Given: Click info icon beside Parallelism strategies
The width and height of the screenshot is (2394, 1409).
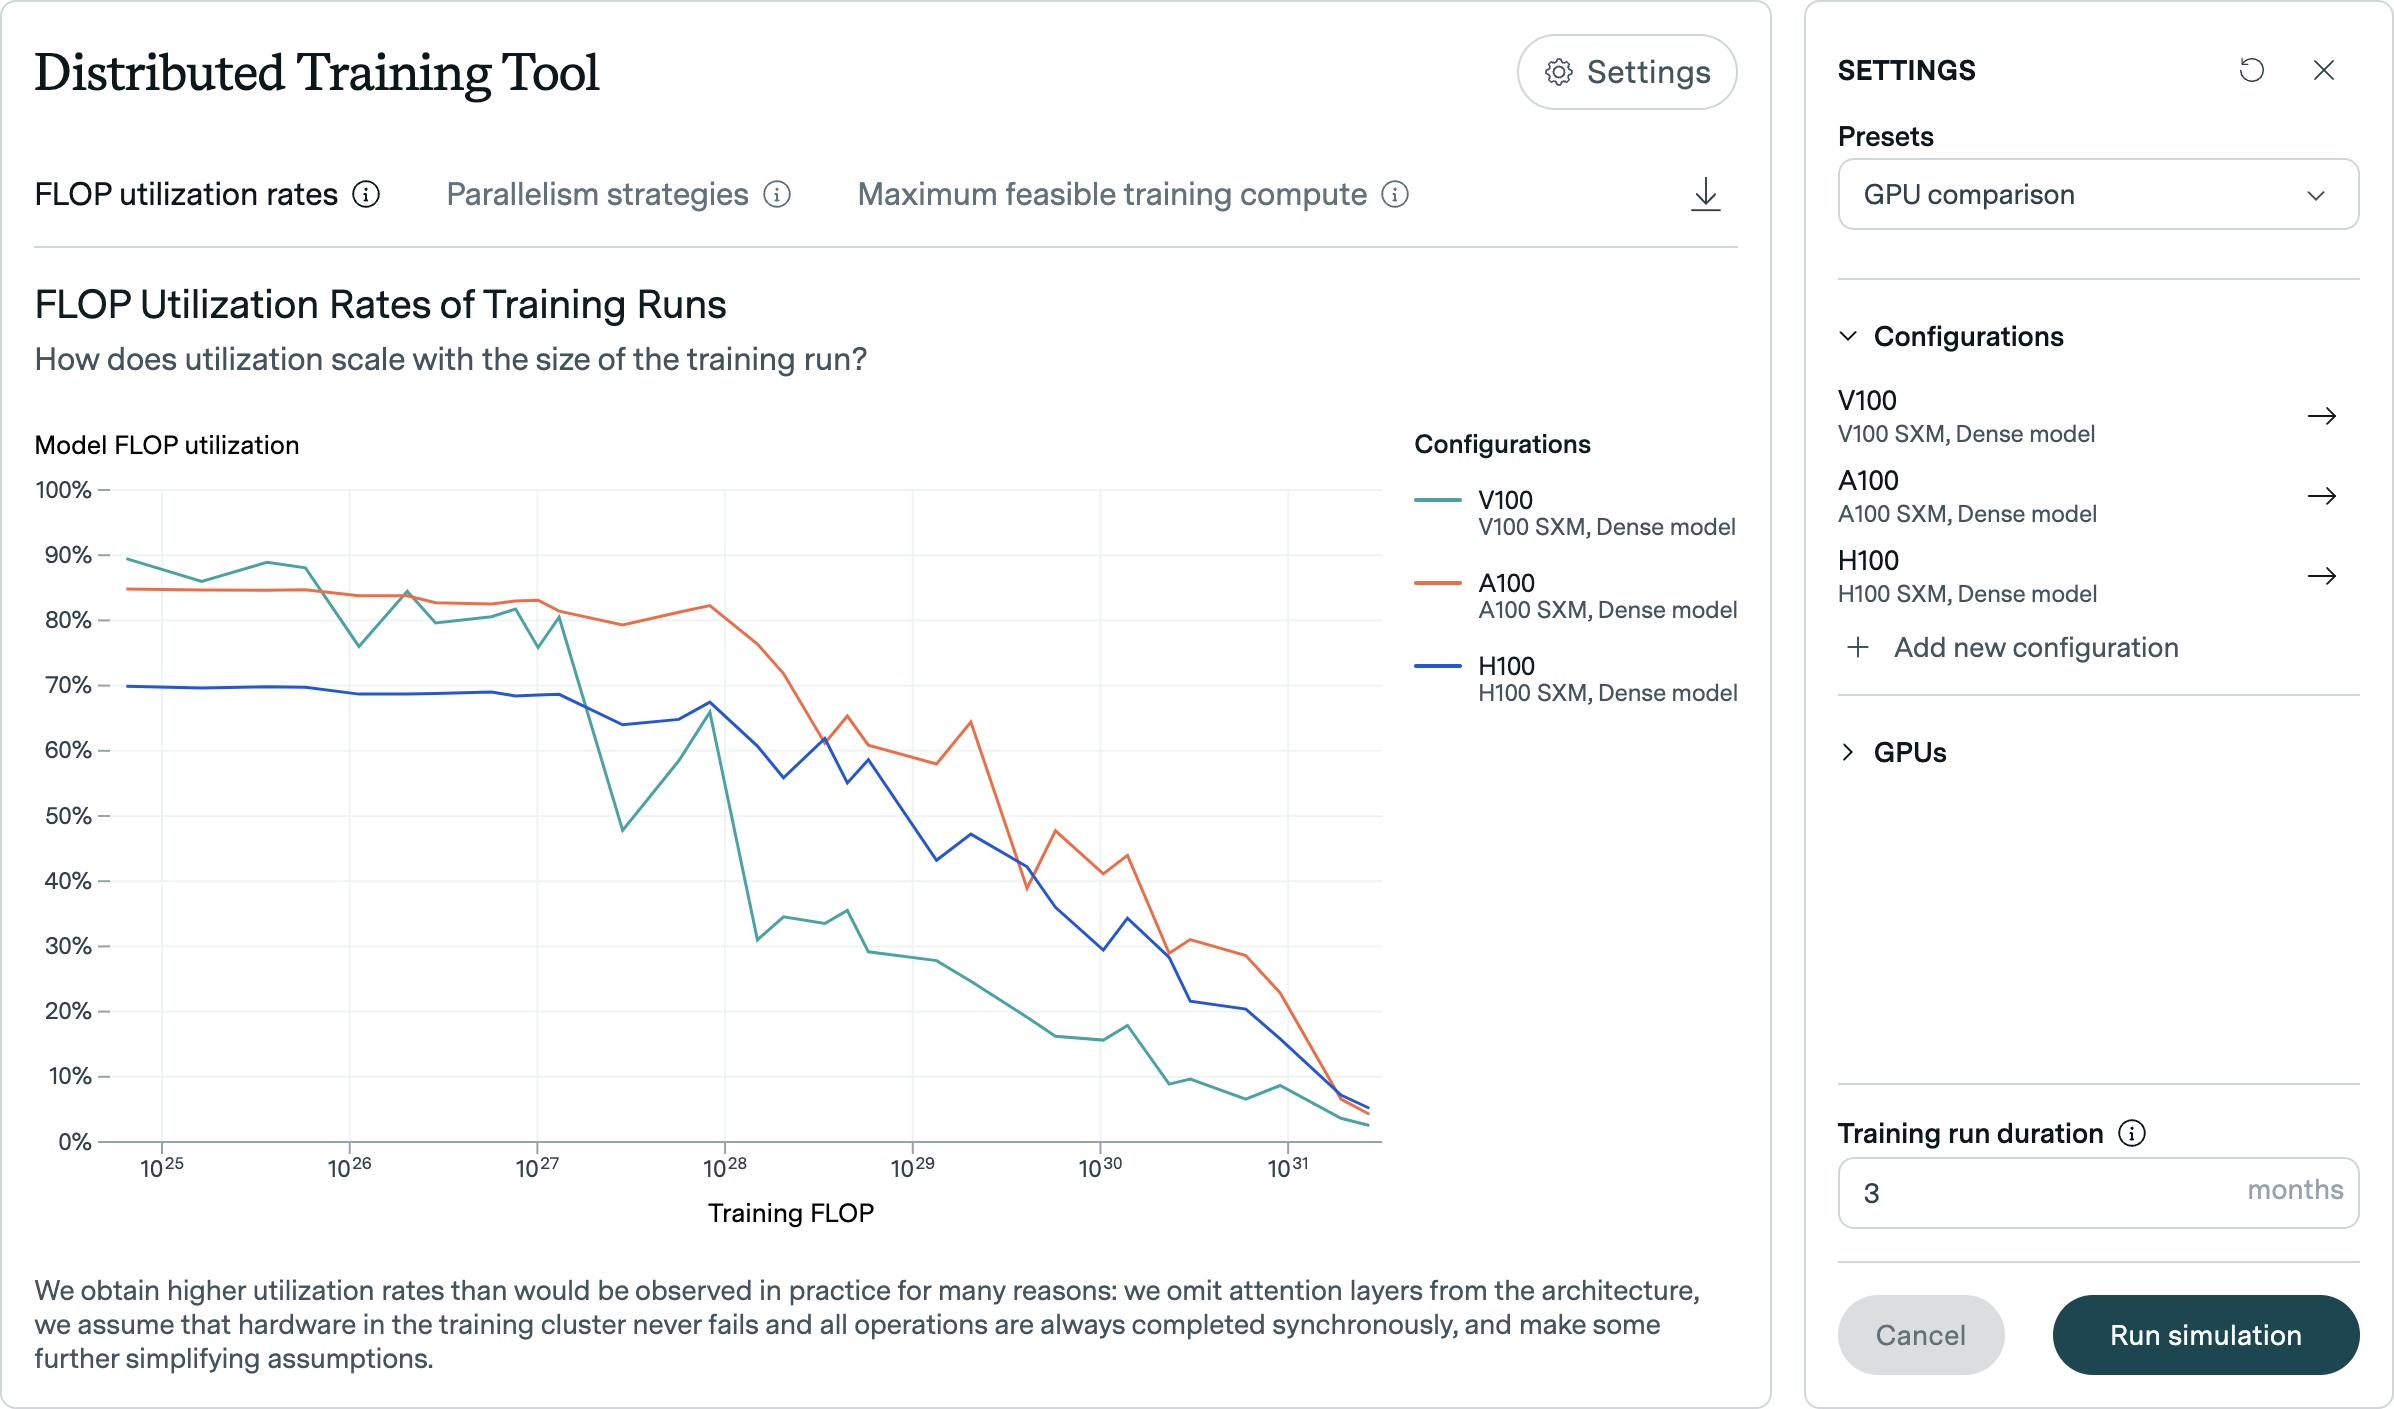Looking at the screenshot, I should [x=777, y=194].
